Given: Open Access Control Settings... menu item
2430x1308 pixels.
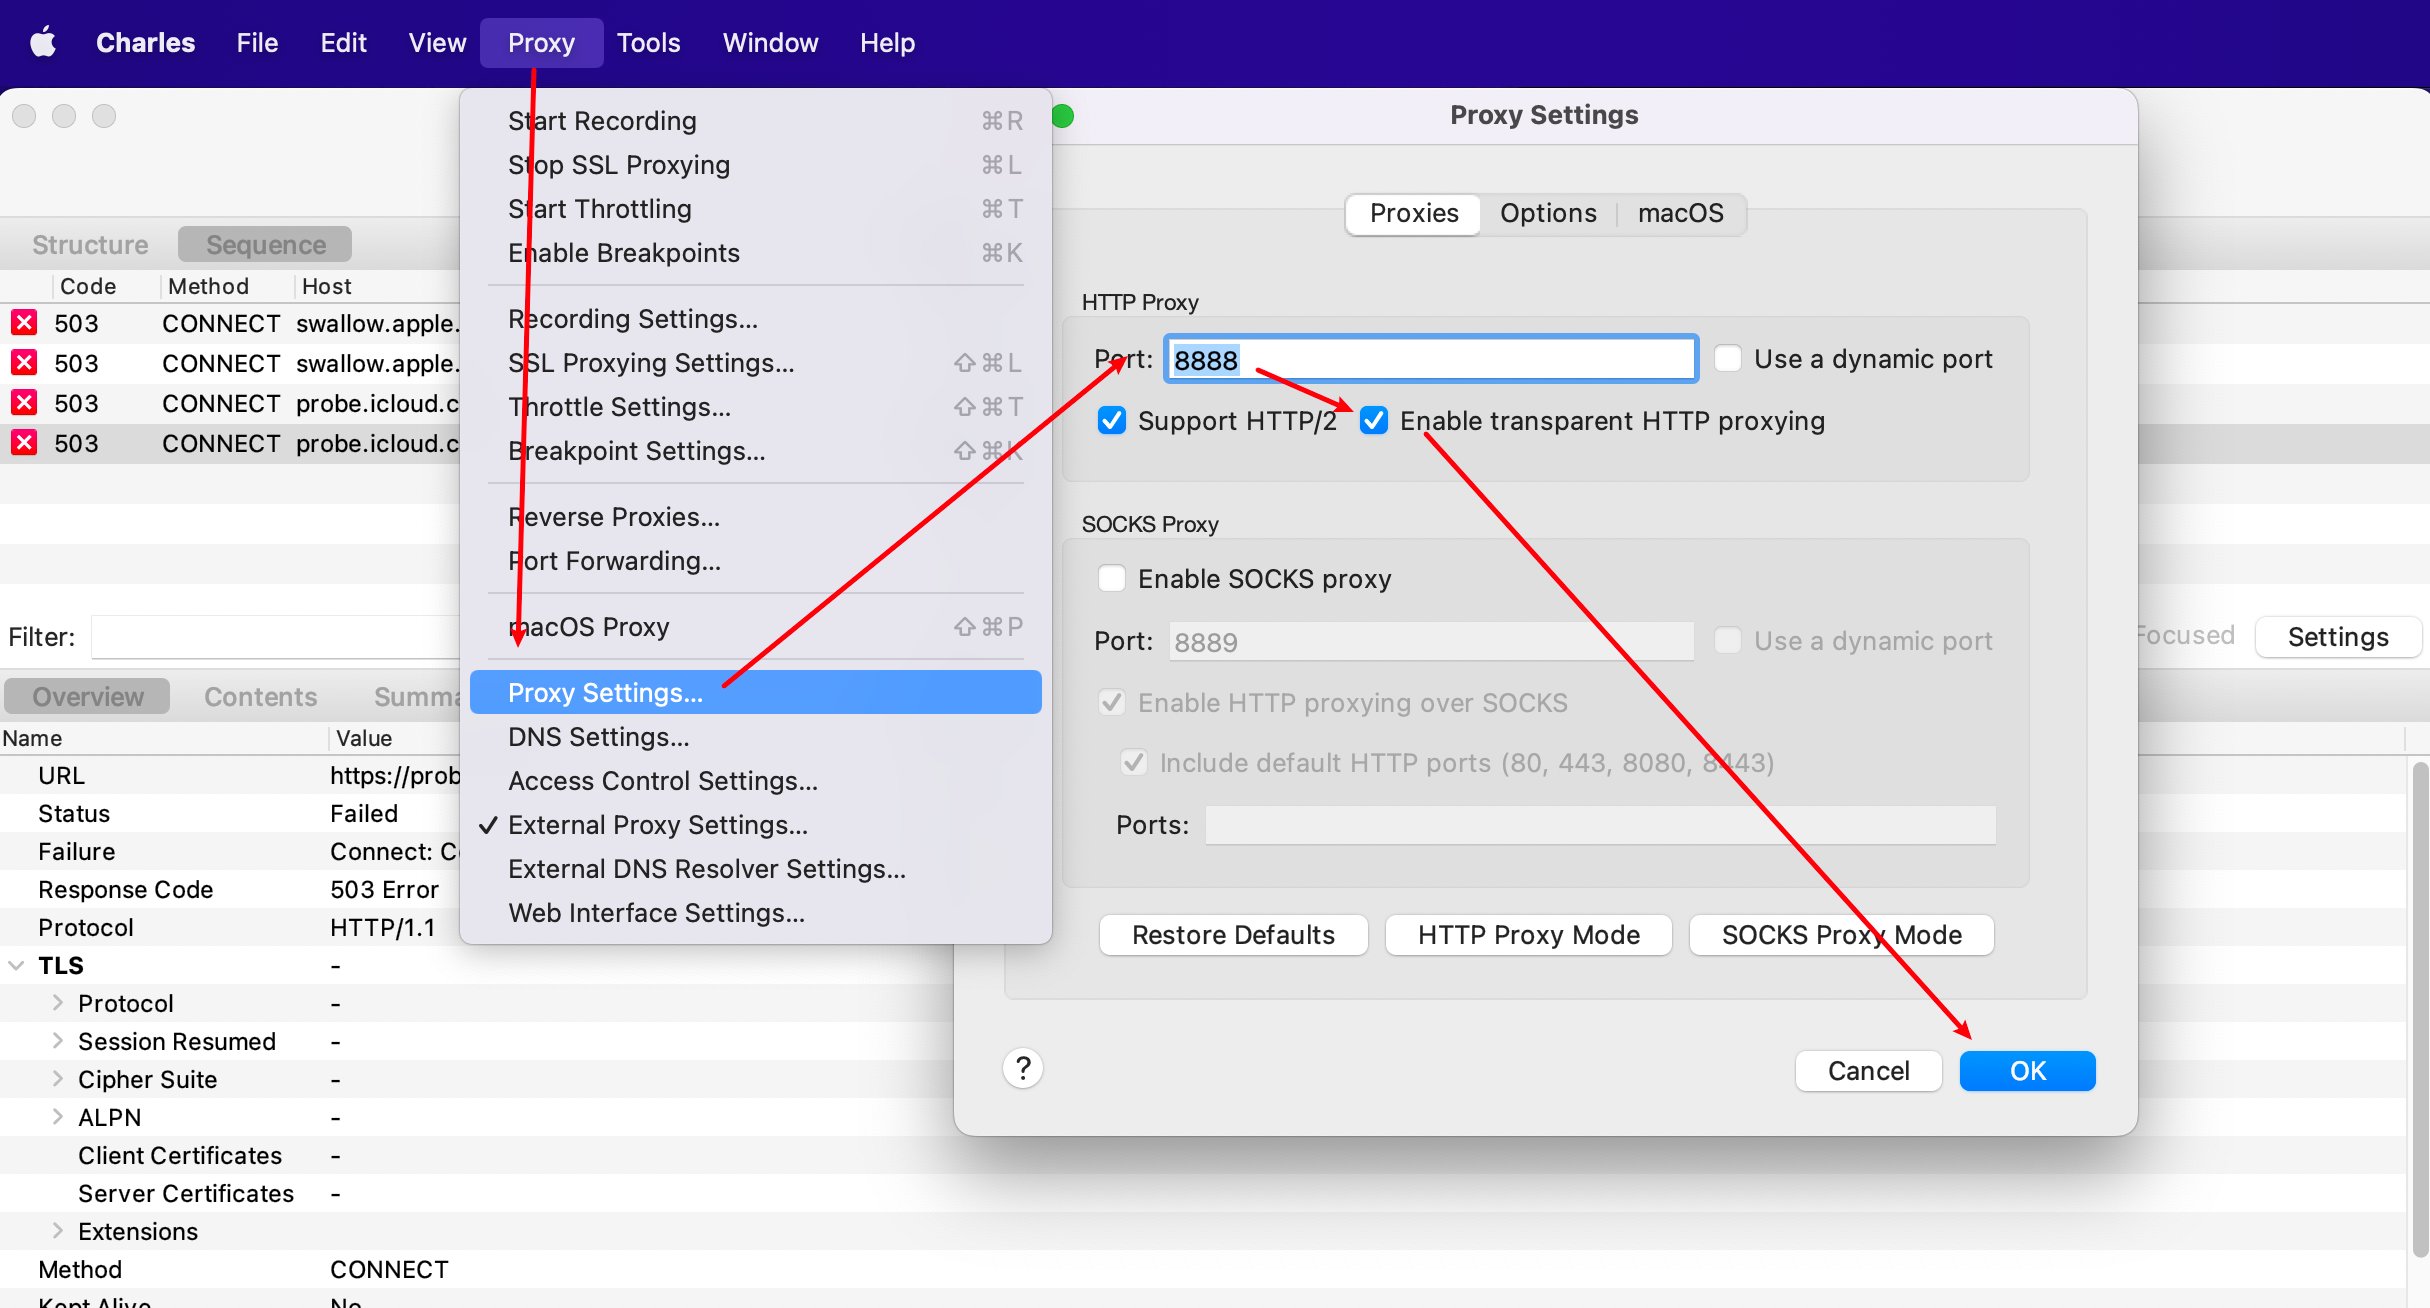Looking at the screenshot, I should (x=756, y=781).
